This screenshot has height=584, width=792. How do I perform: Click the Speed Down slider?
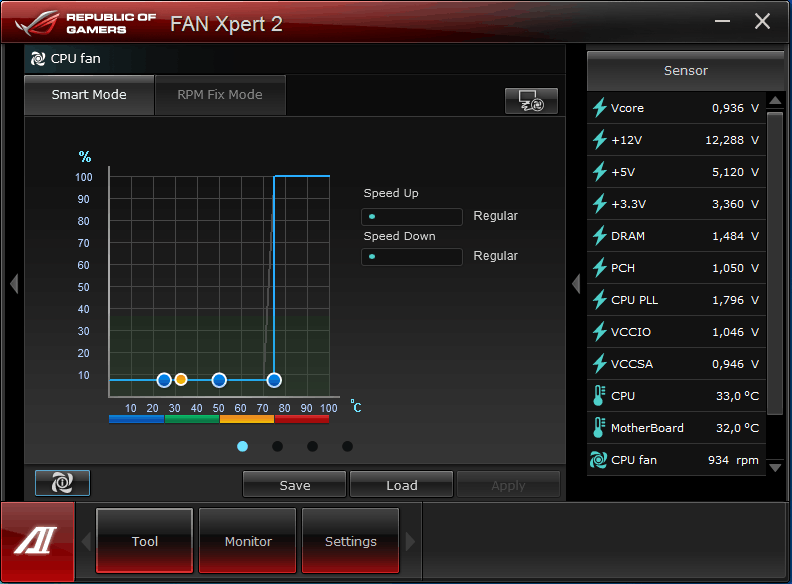click(412, 257)
